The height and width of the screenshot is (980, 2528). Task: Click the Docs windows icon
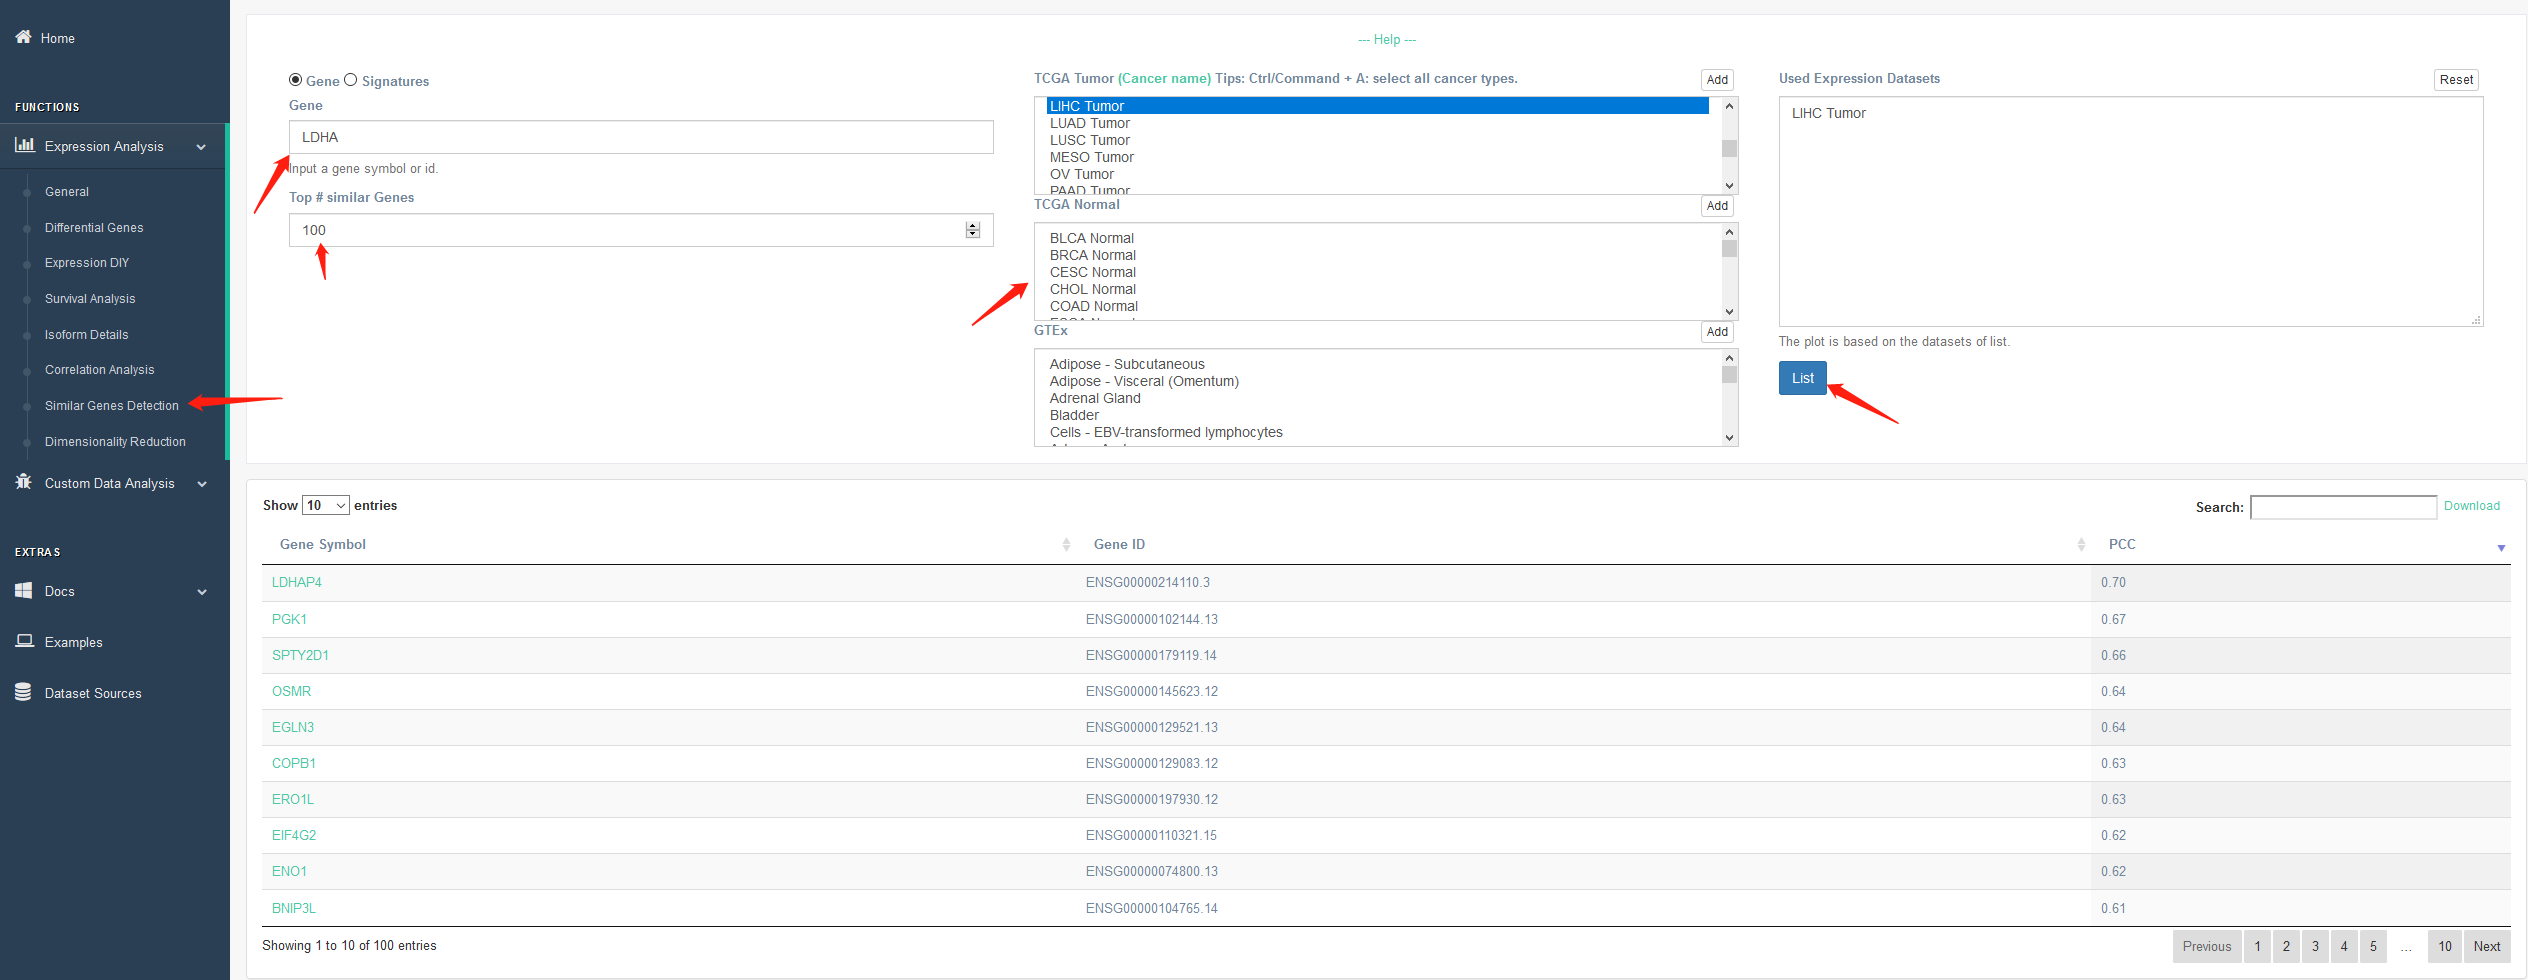tap(24, 590)
